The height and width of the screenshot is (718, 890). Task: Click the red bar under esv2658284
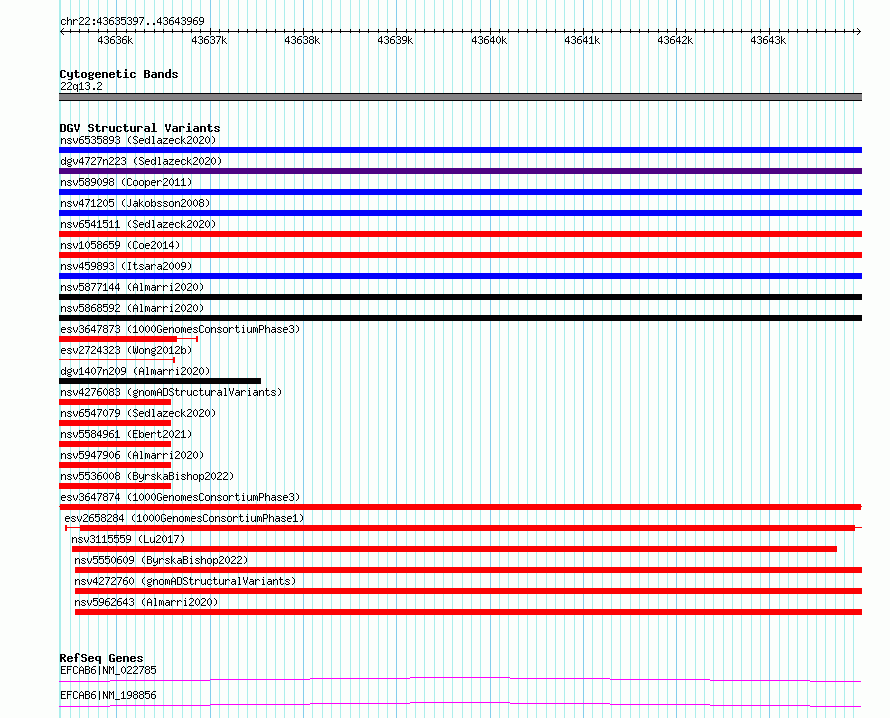(x=467, y=528)
